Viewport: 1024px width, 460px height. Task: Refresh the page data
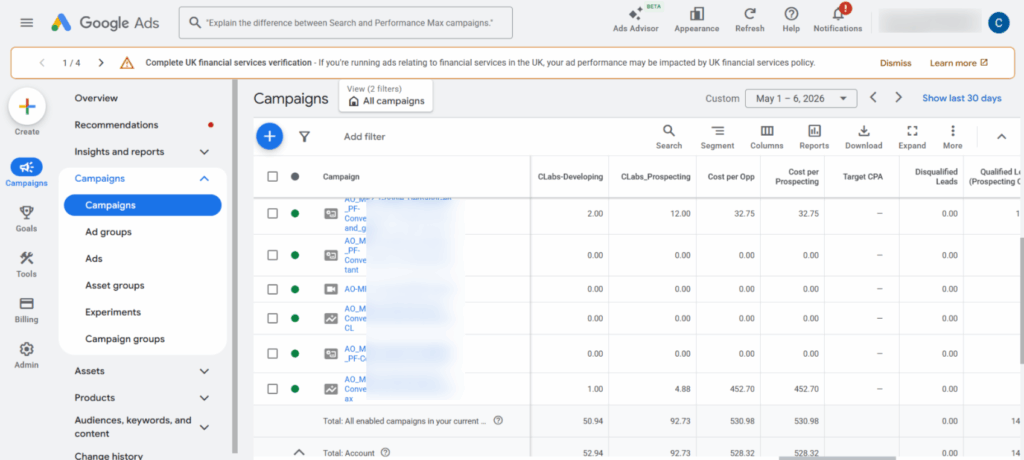point(750,20)
